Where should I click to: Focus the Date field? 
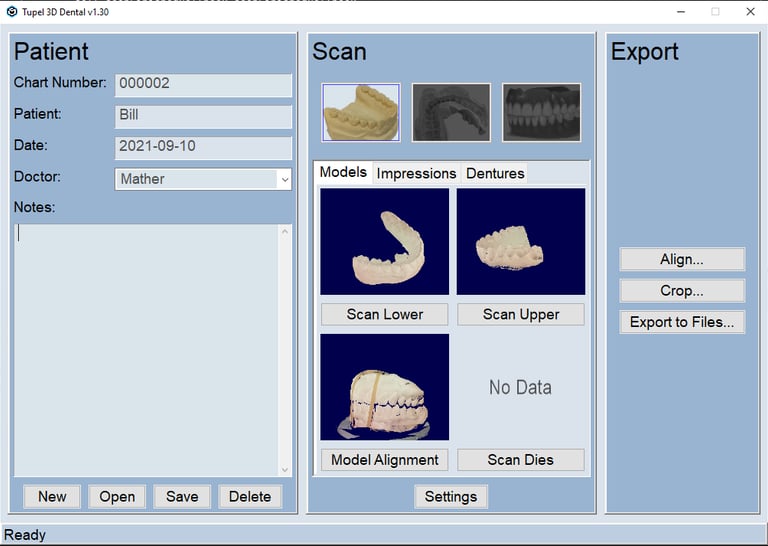pyautogui.click(x=203, y=148)
